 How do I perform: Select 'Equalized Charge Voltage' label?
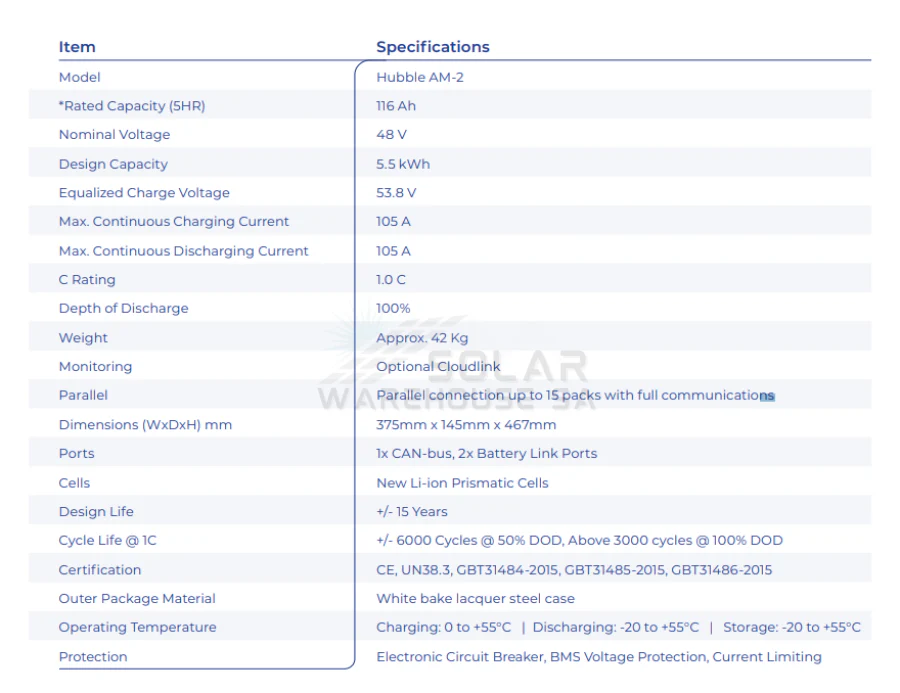pos(144,193)
